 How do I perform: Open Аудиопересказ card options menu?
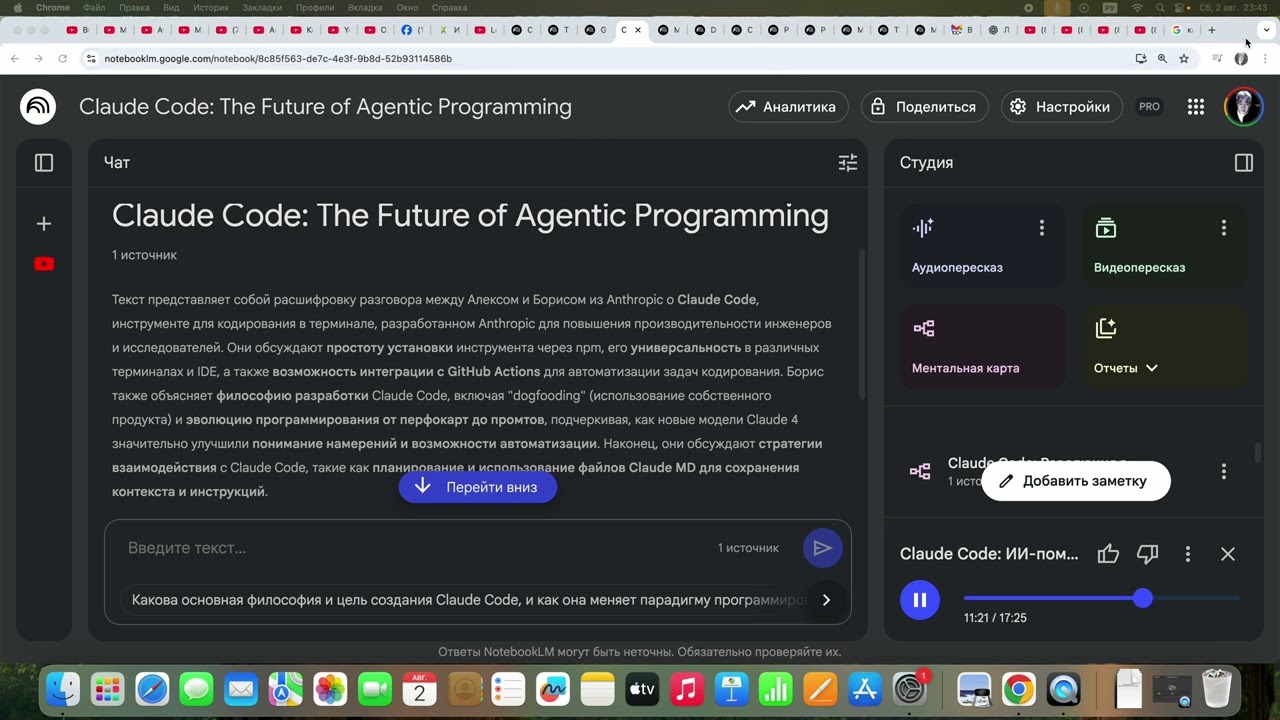click(1042, 228)
